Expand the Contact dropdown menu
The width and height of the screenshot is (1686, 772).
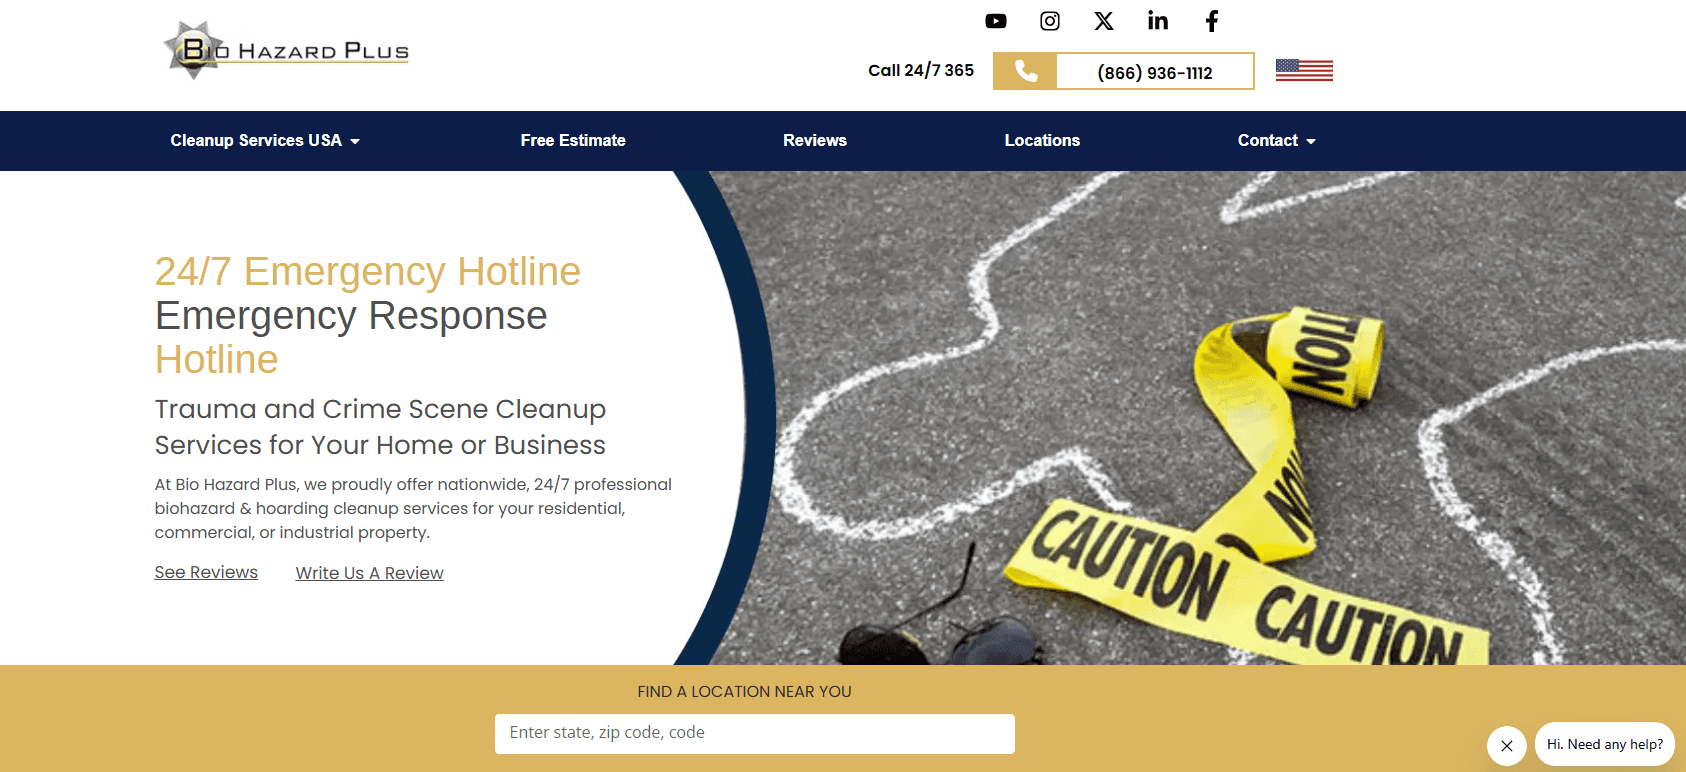tap(1277, 140)
